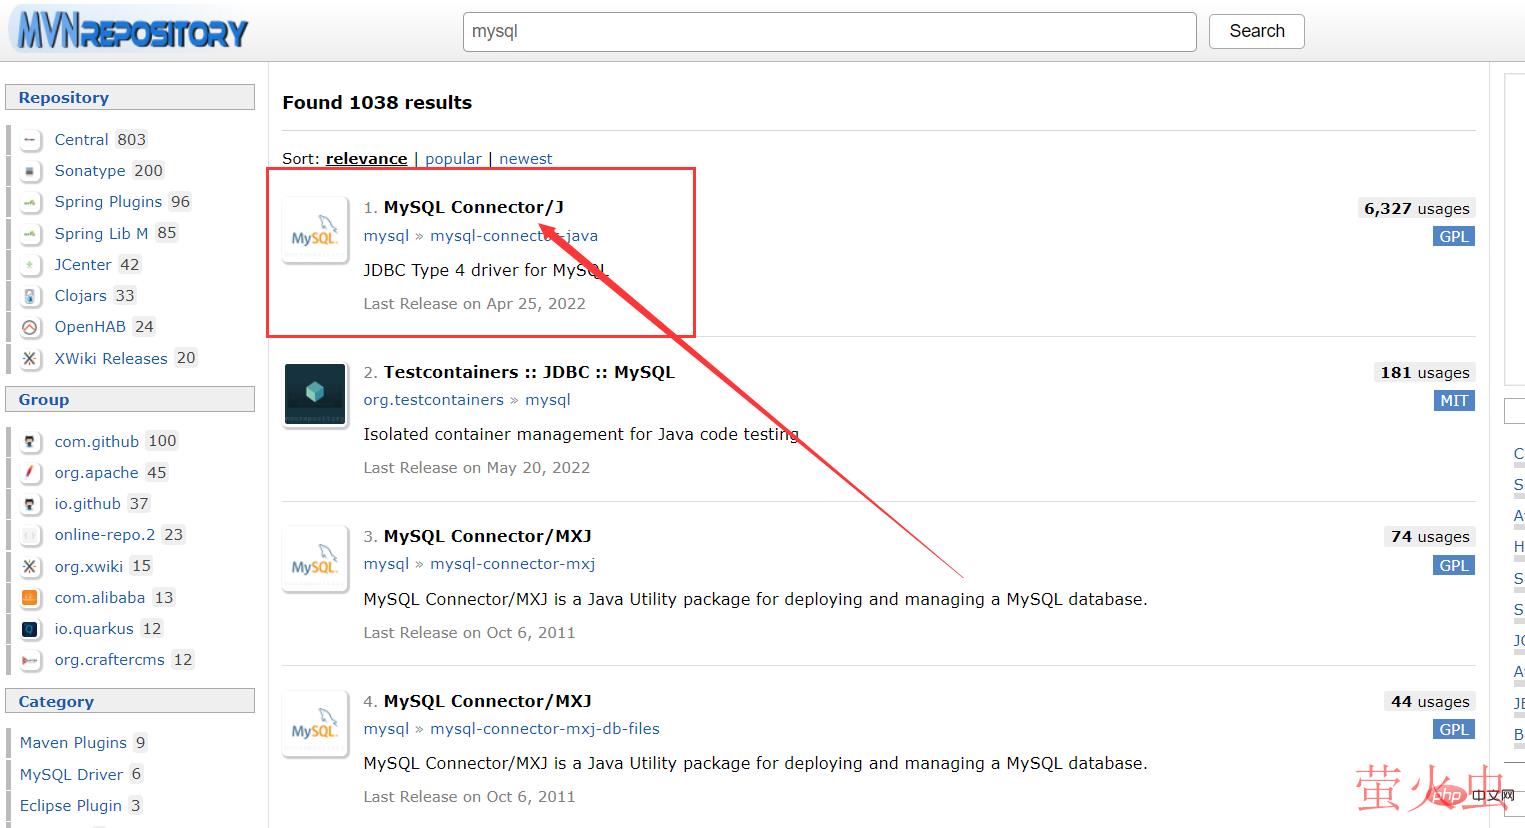1525x828 pixels.
Task: Click the JCenter repository icon
Action: [30, 265]
